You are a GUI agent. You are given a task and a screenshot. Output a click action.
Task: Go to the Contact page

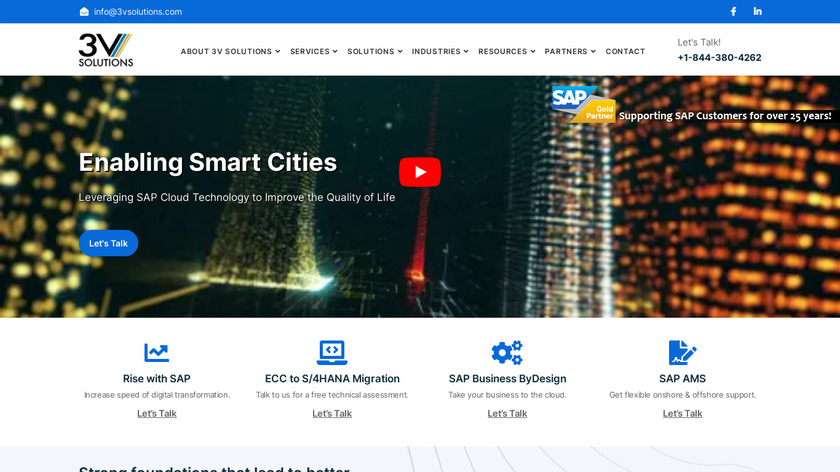pos(625,51)
